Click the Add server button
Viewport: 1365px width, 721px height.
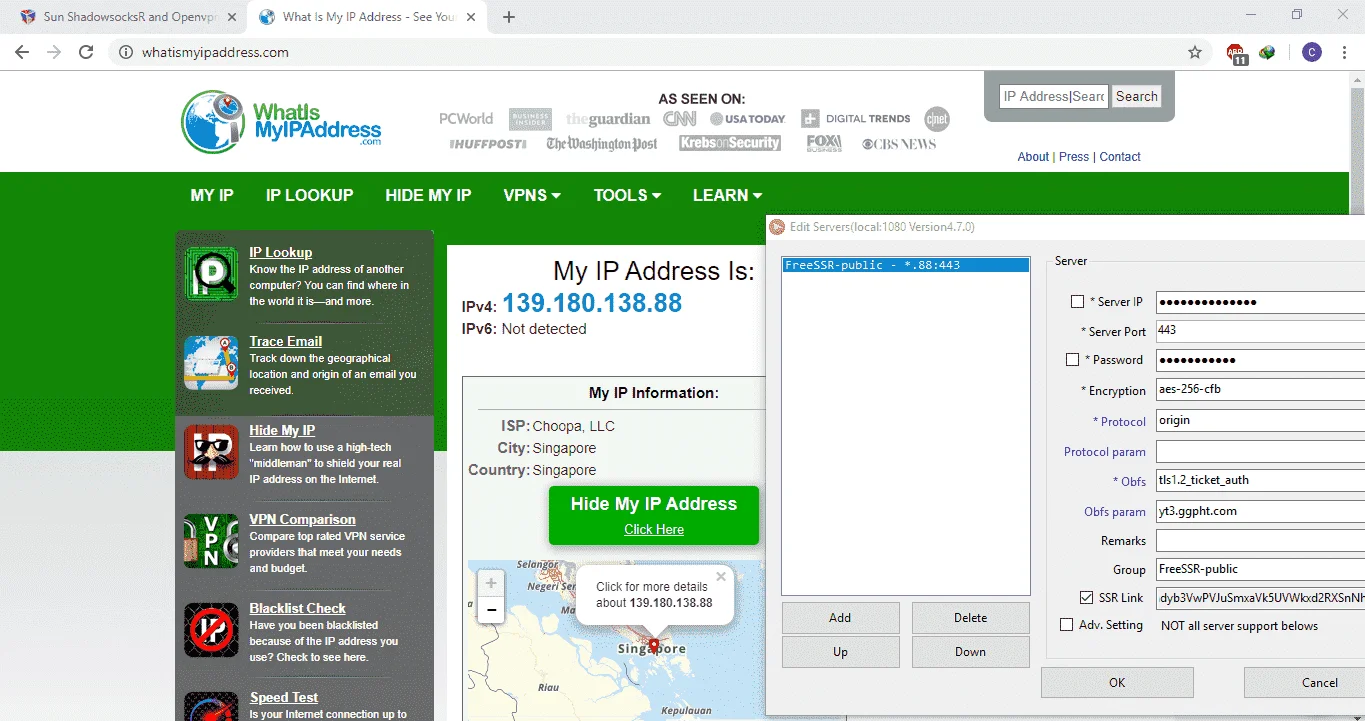[x=840, y=618]
